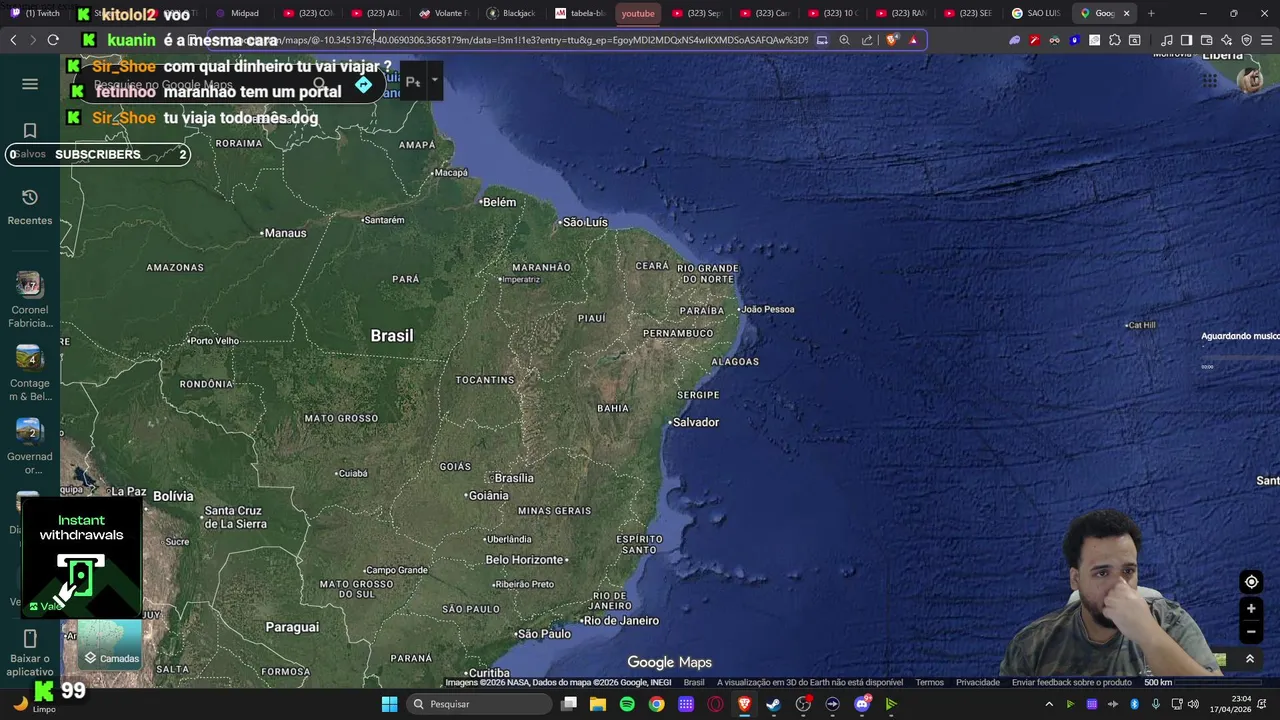The image size is (1280, 720).
Task: Click Baixar o aplicativo phone icon
Action: pos(30,639)
